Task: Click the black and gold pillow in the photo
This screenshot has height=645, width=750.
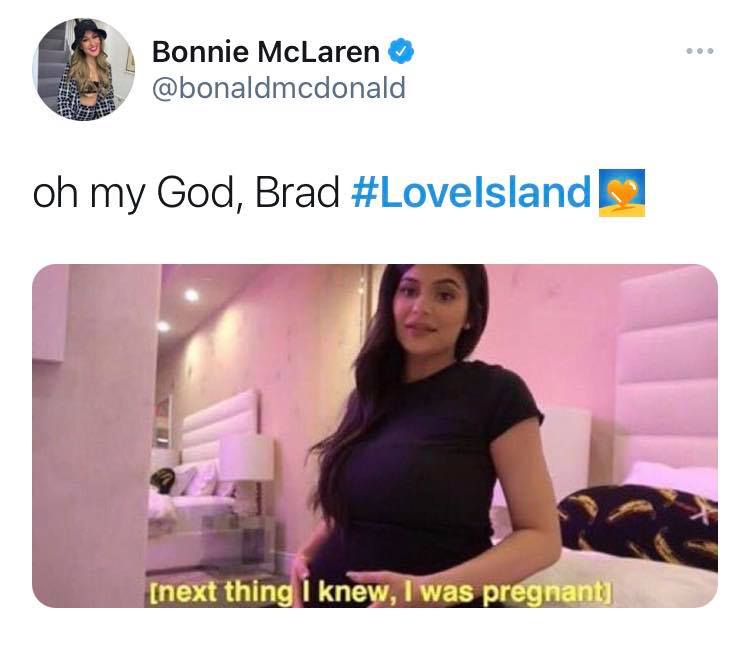Action: tap(639, 522)
